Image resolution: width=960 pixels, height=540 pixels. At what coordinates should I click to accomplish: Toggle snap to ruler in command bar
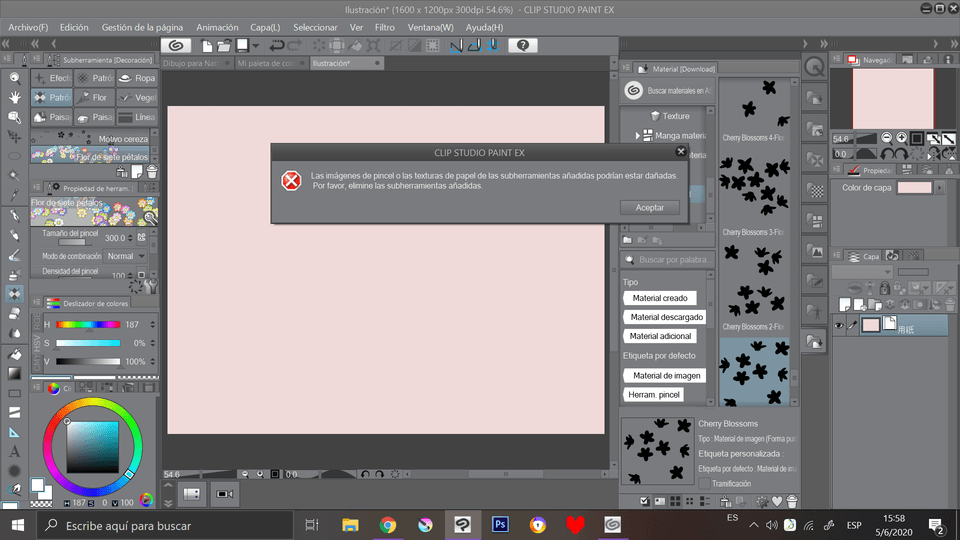[x=457, y=45]
